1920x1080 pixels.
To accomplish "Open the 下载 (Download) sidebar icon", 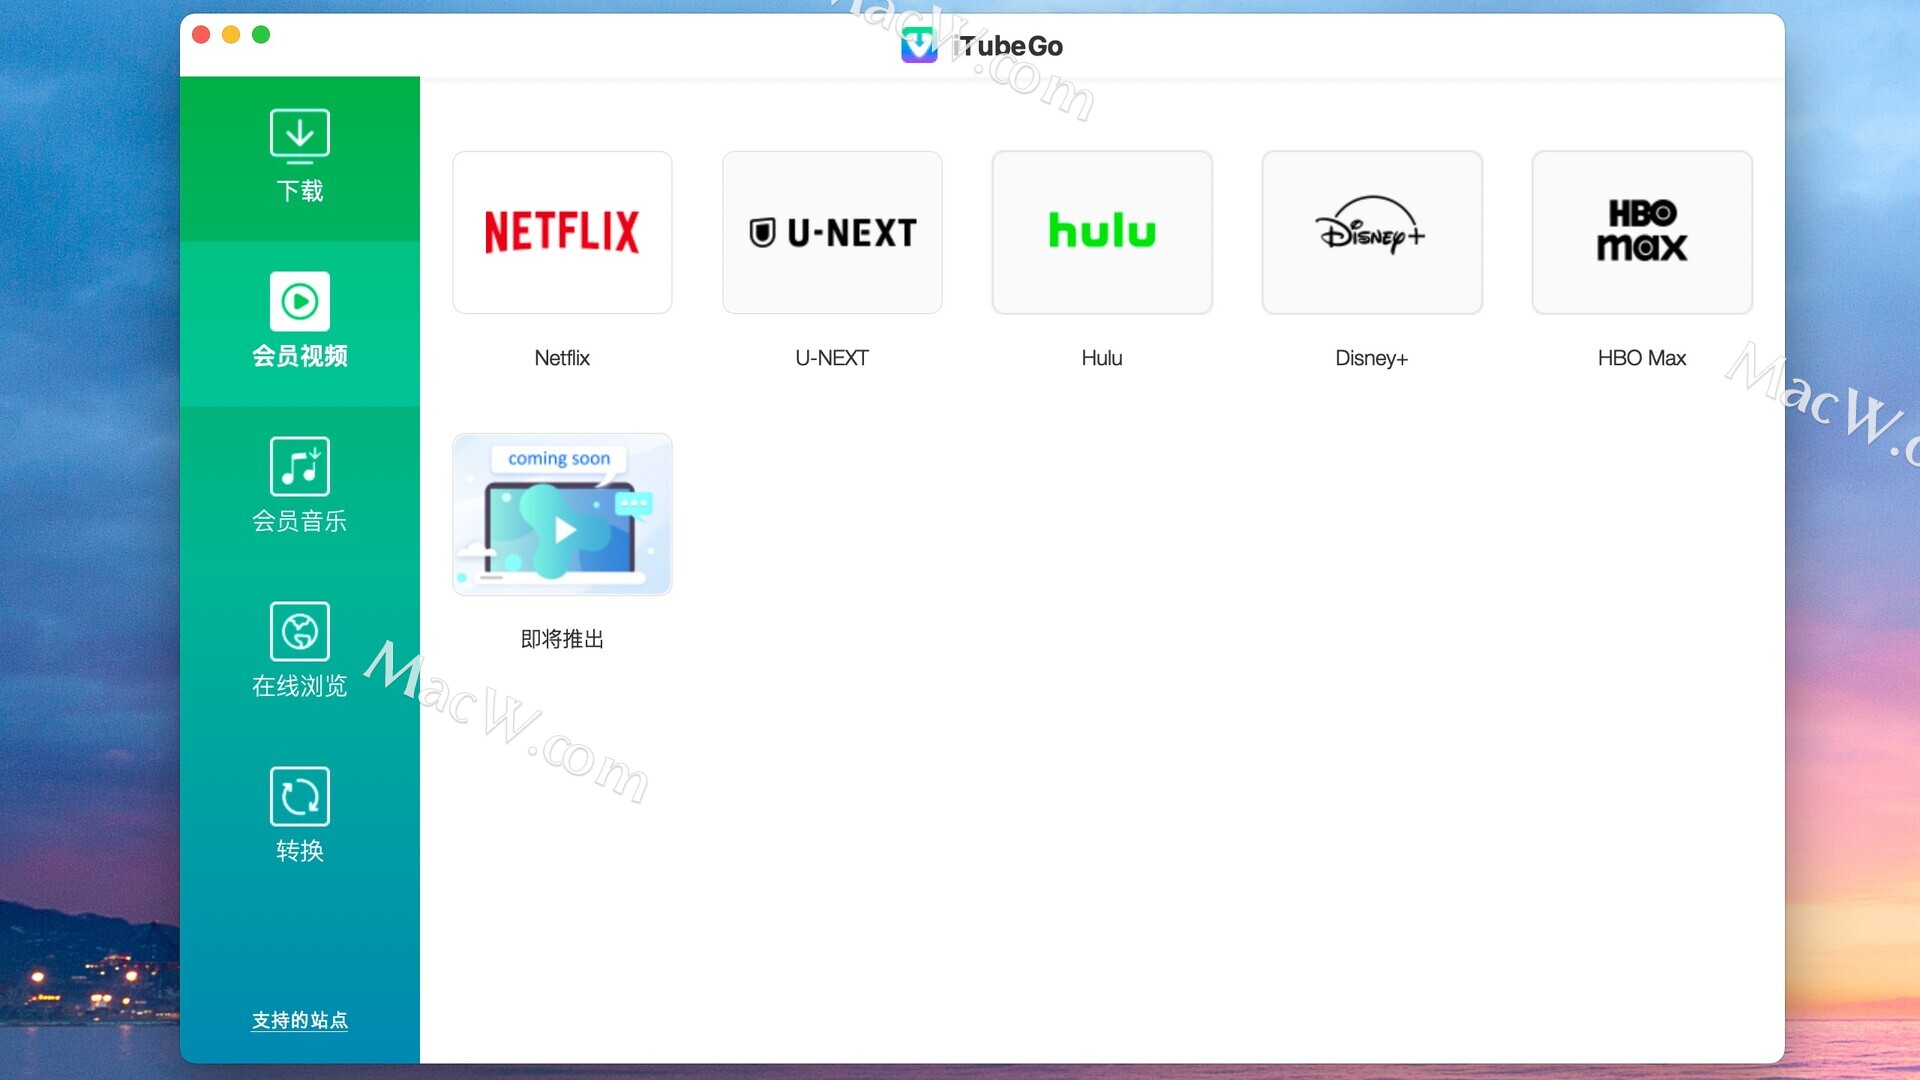I will (299, 135).
